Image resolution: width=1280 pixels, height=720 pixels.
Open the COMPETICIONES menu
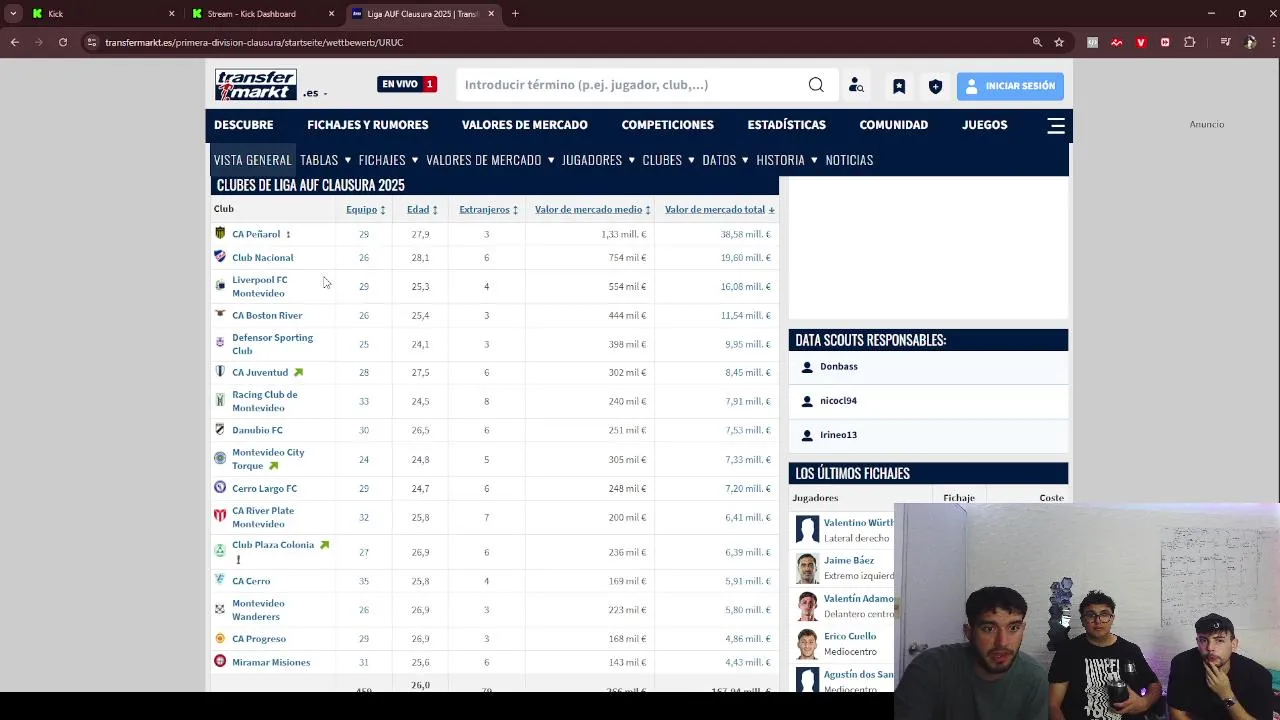point(667,125)
